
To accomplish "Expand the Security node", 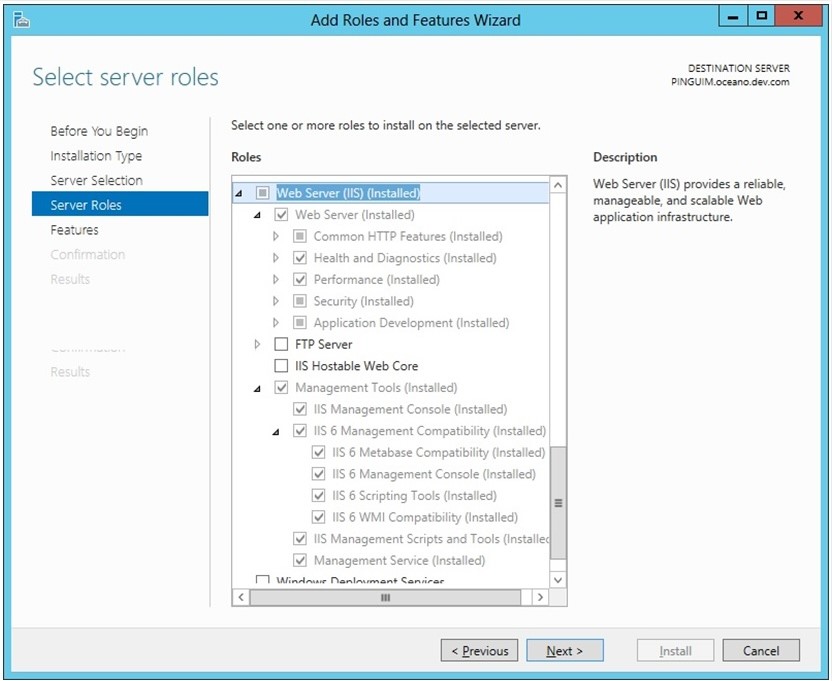I will pyautogui.click(x=276, y=301).
